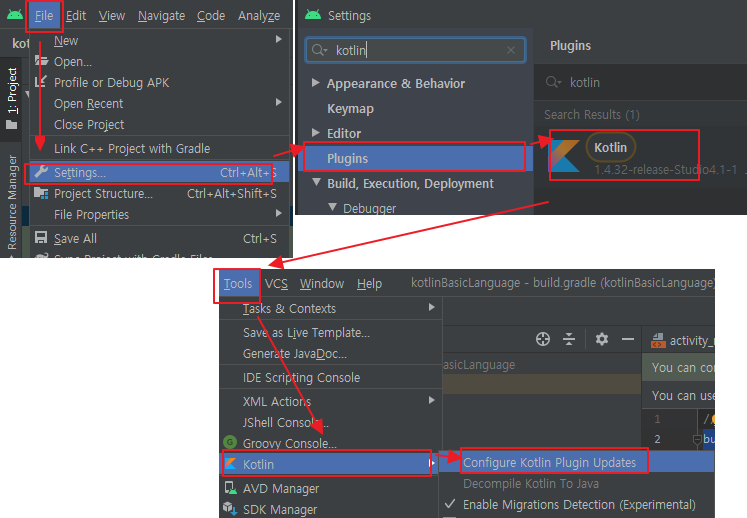This screenshot has width=747, height=518.
Task: Open the Code menu
Action: pos(211,16)
